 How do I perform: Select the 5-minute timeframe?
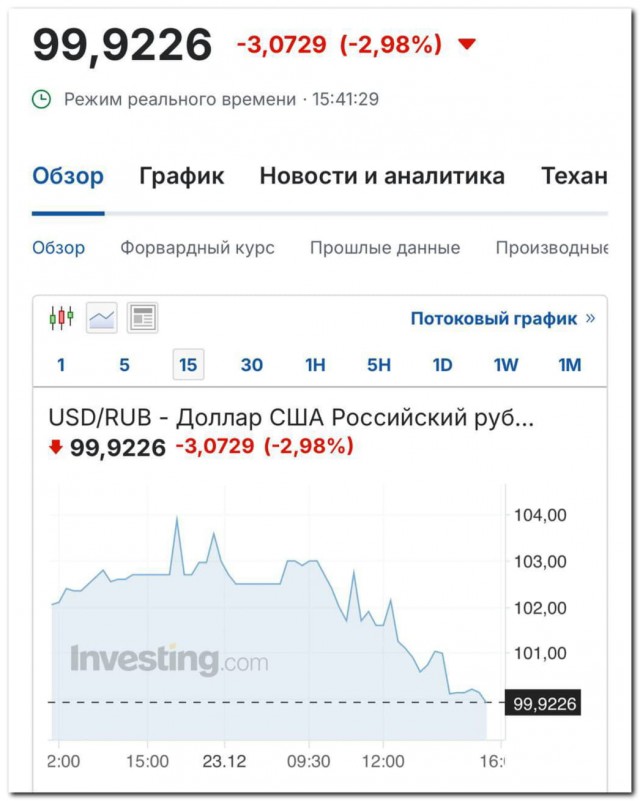click(x=124, y=365)
